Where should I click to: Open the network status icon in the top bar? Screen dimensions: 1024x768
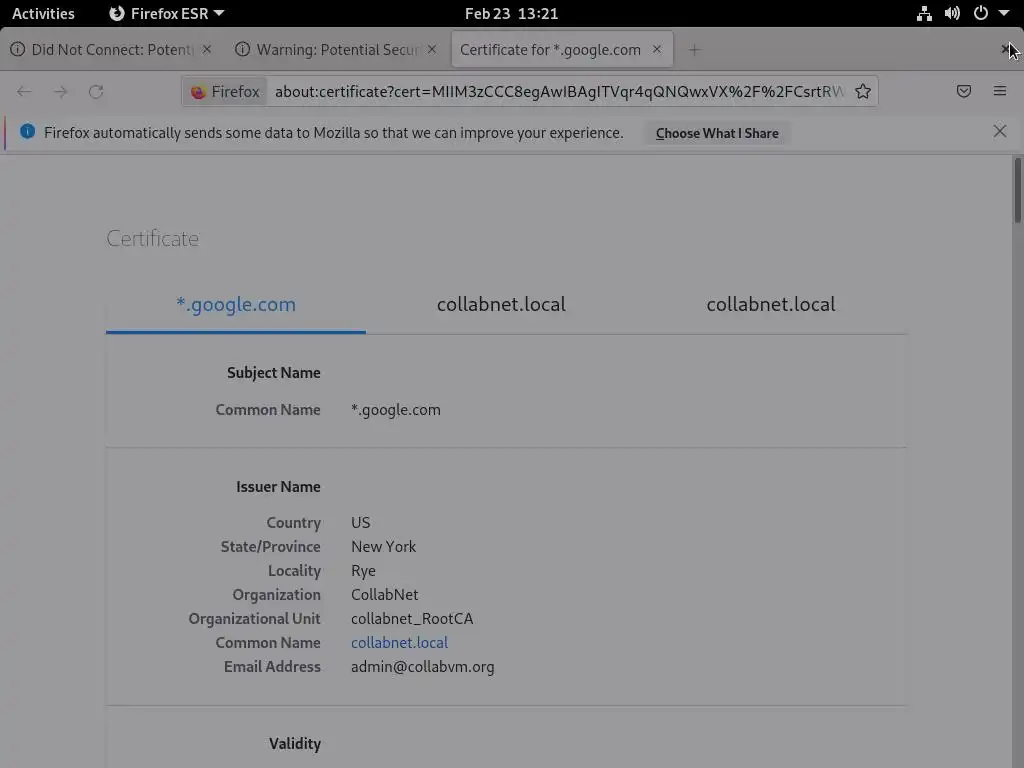(x=923, y=13)
